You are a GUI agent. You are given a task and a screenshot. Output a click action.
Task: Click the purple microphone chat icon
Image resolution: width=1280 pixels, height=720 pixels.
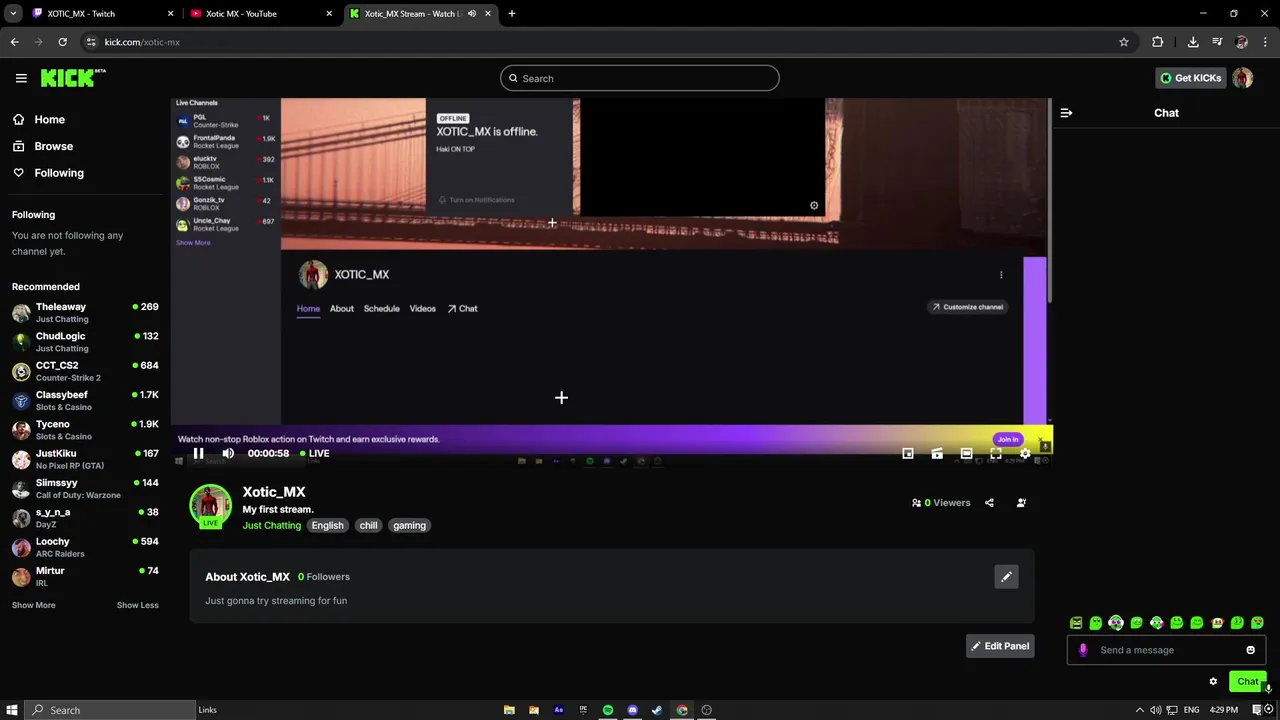tap(1083, 650)
